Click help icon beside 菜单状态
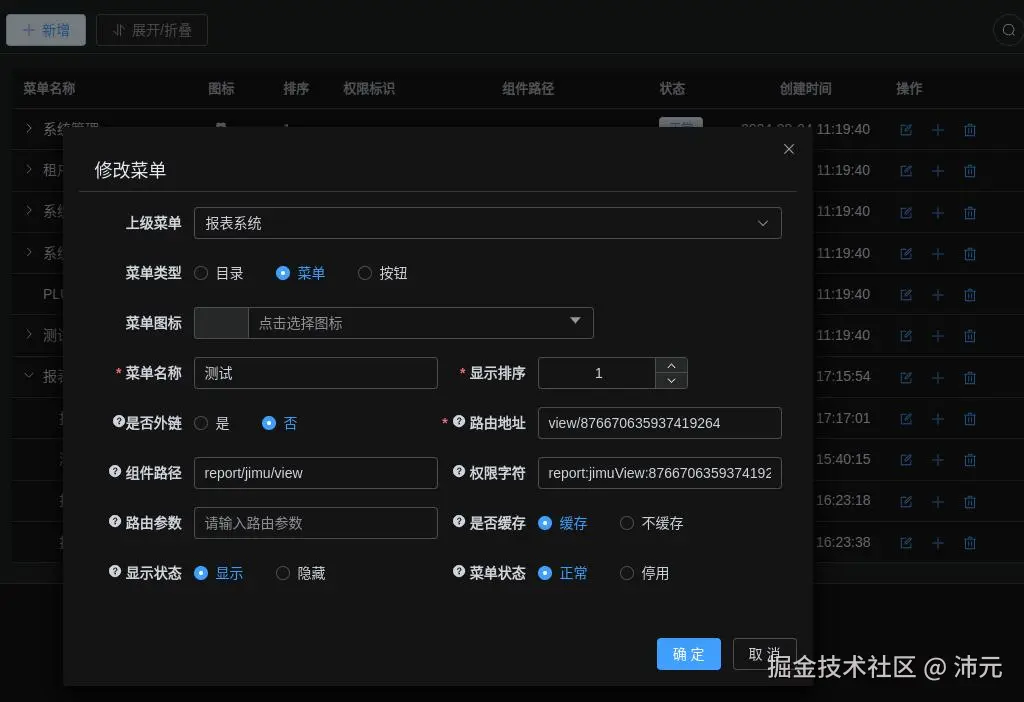This screenshot has height=702, width=1024. click(459, 571)
